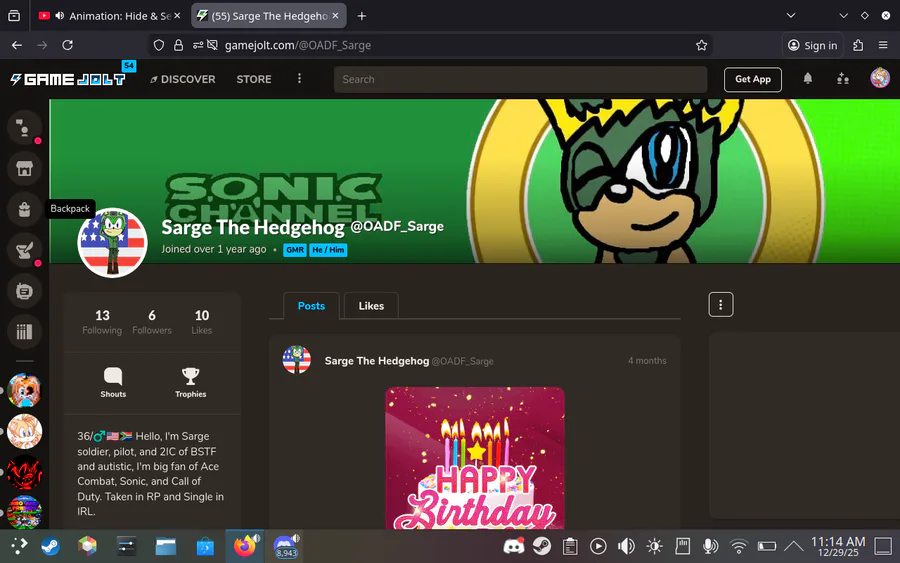Open the quests icon in the left sidebar
Viewport: 900px width, 563px height.
point(24,250)
